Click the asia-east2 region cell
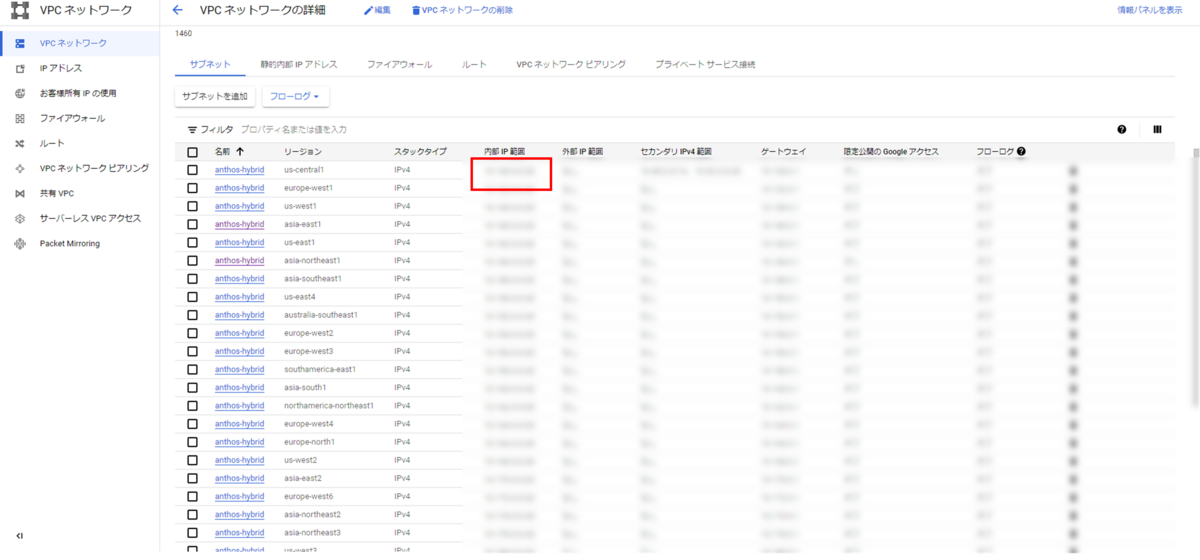The width and height of the screenshot is (1200, 560). pos(303,478)
